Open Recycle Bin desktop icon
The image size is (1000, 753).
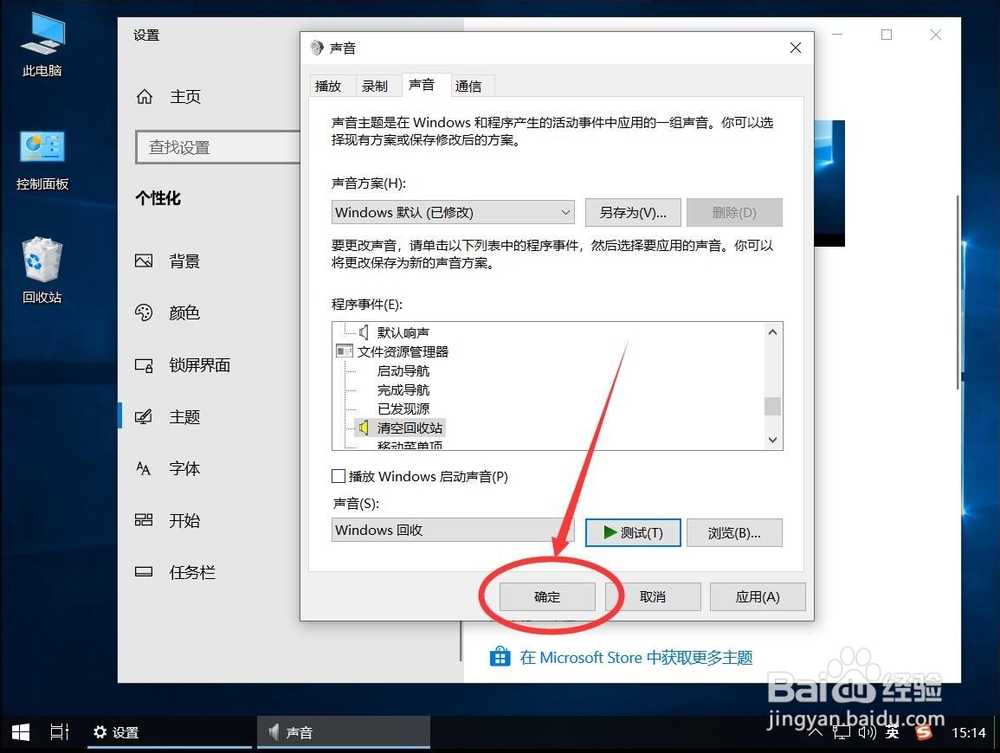point(42,270)
